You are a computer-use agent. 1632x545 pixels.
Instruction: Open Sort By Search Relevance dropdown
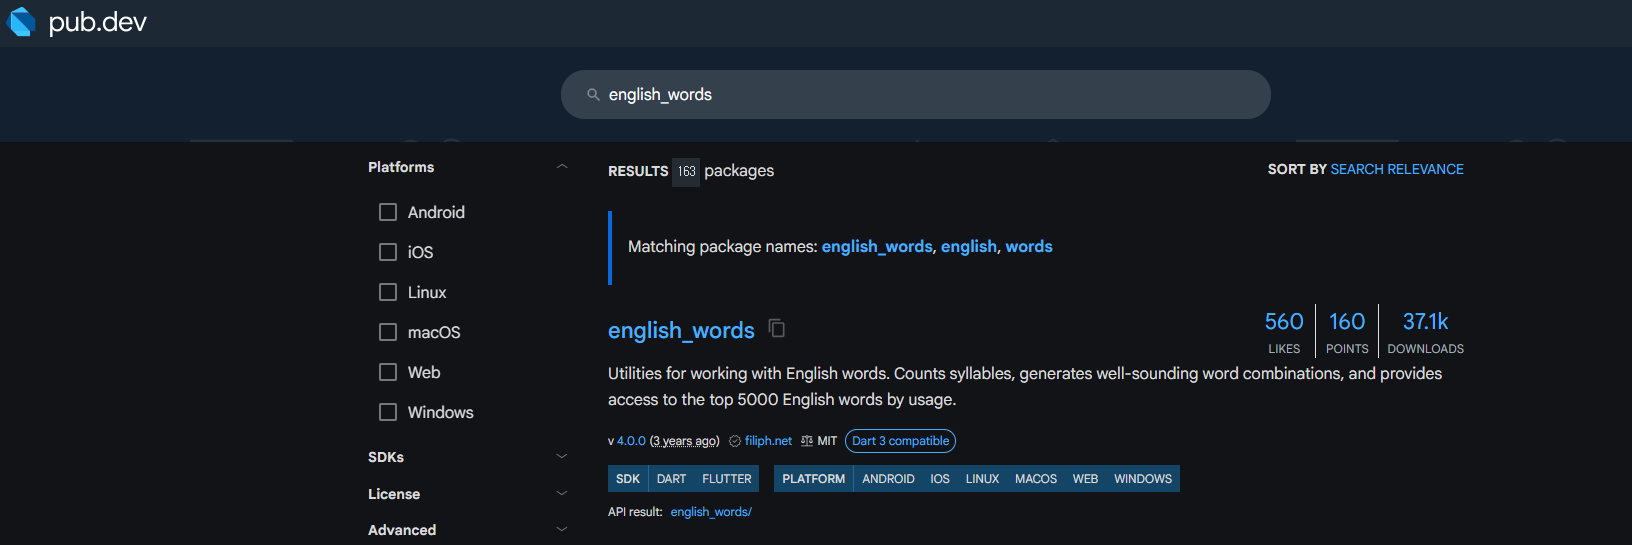click(1396, 169)
